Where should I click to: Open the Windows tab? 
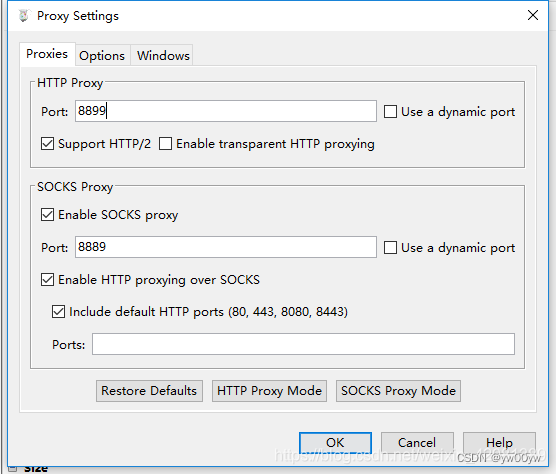(163, 56)
